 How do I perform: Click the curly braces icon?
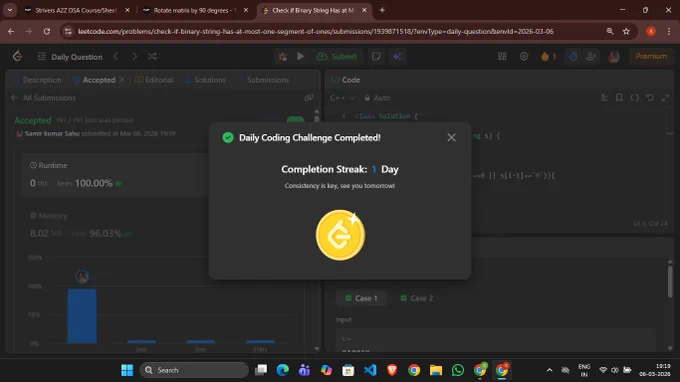[x=634, y=98]
